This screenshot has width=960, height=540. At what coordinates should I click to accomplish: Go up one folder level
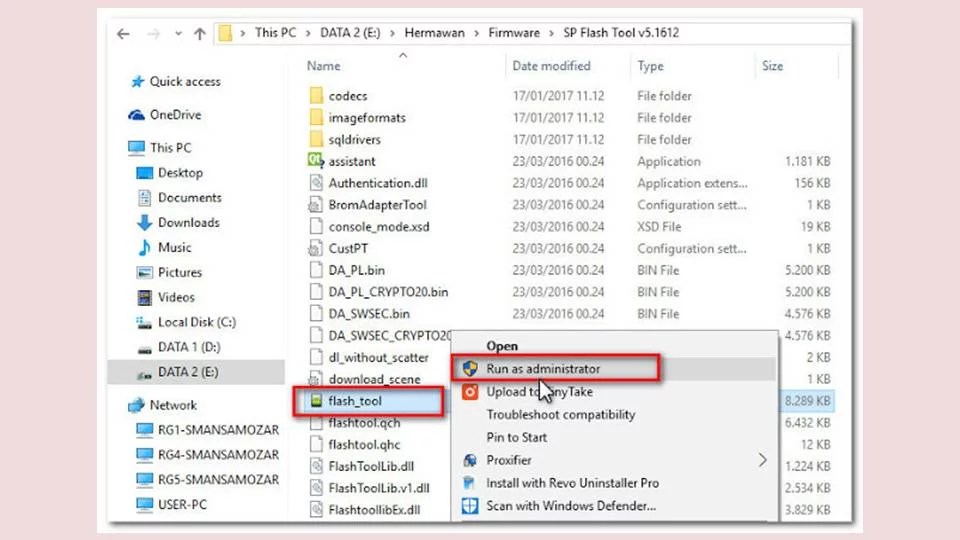point(200,34)
